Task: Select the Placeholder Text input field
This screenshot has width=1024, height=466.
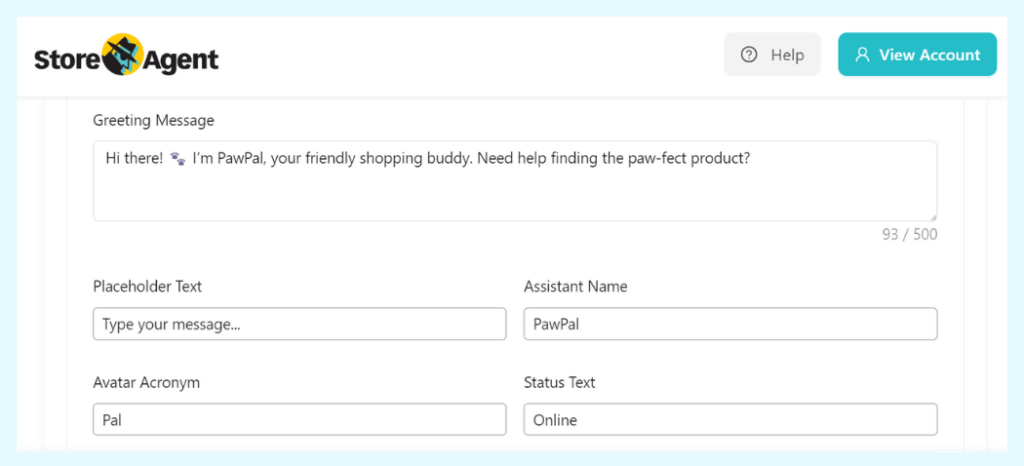Action: click(x=299, y=324)
